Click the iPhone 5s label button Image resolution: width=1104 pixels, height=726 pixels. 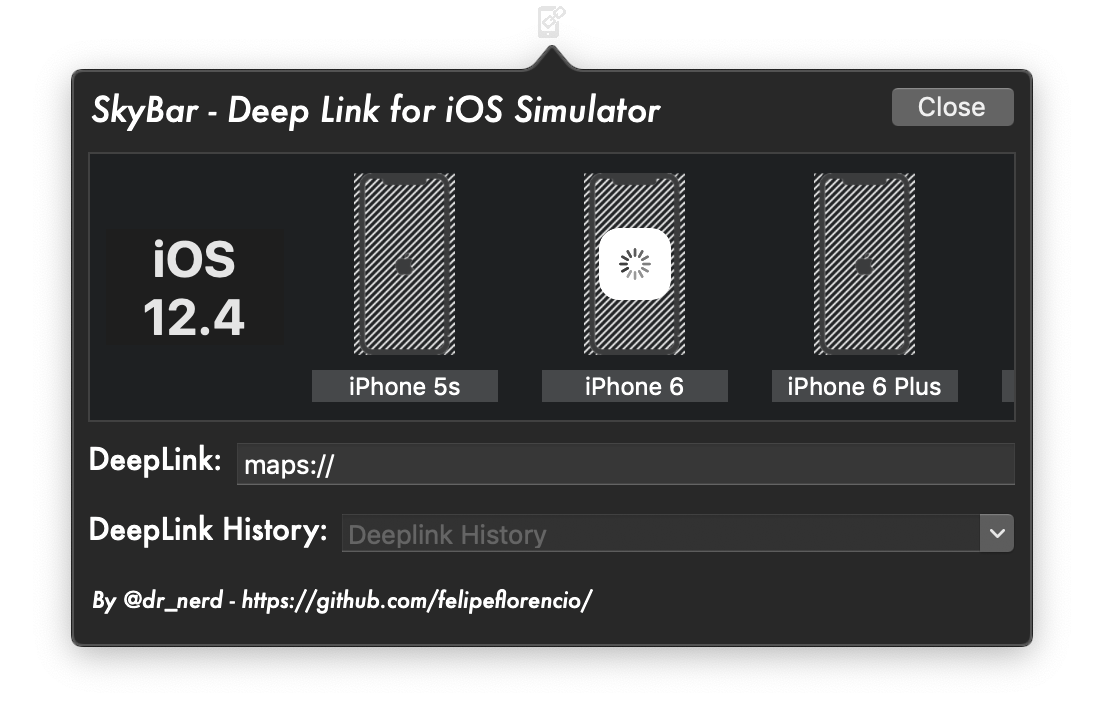(404, 387)
